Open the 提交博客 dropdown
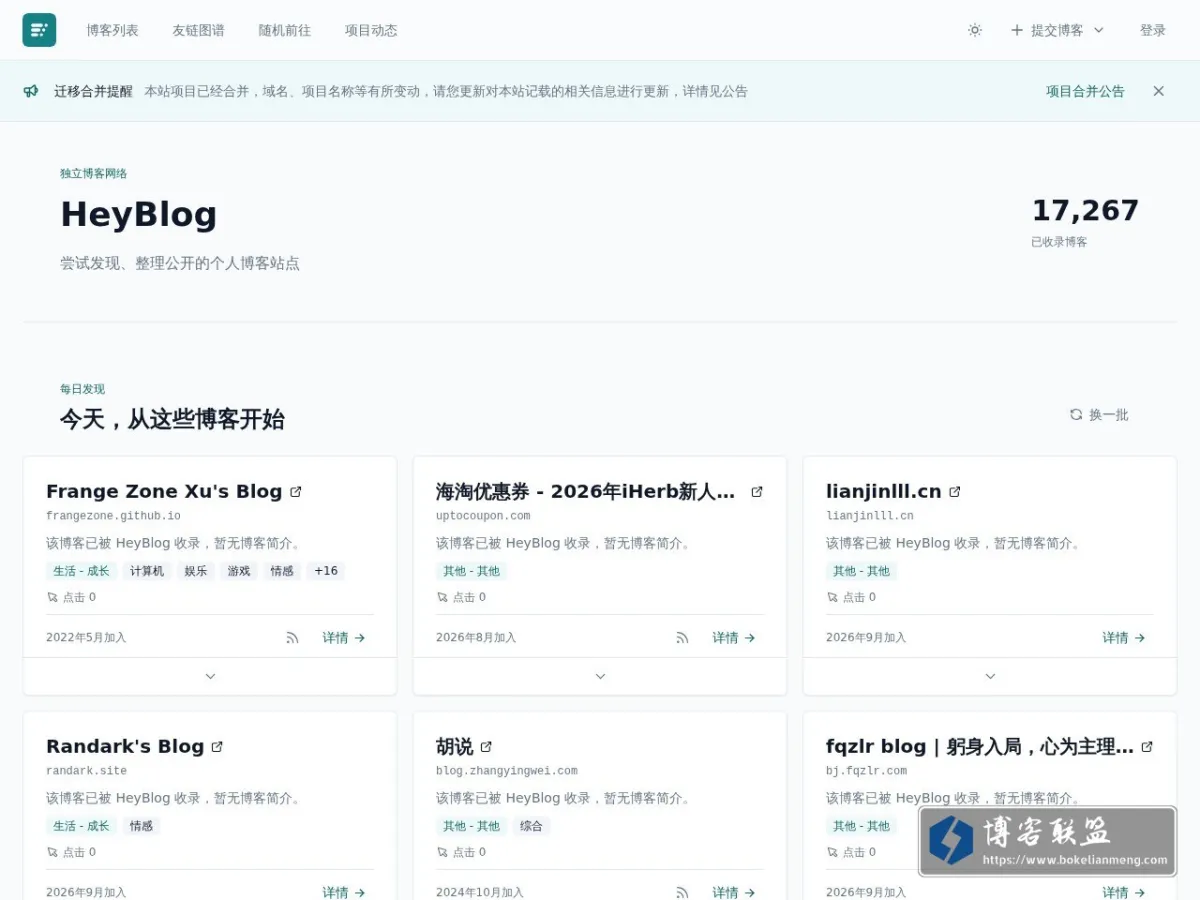 tap(1057, 30)
